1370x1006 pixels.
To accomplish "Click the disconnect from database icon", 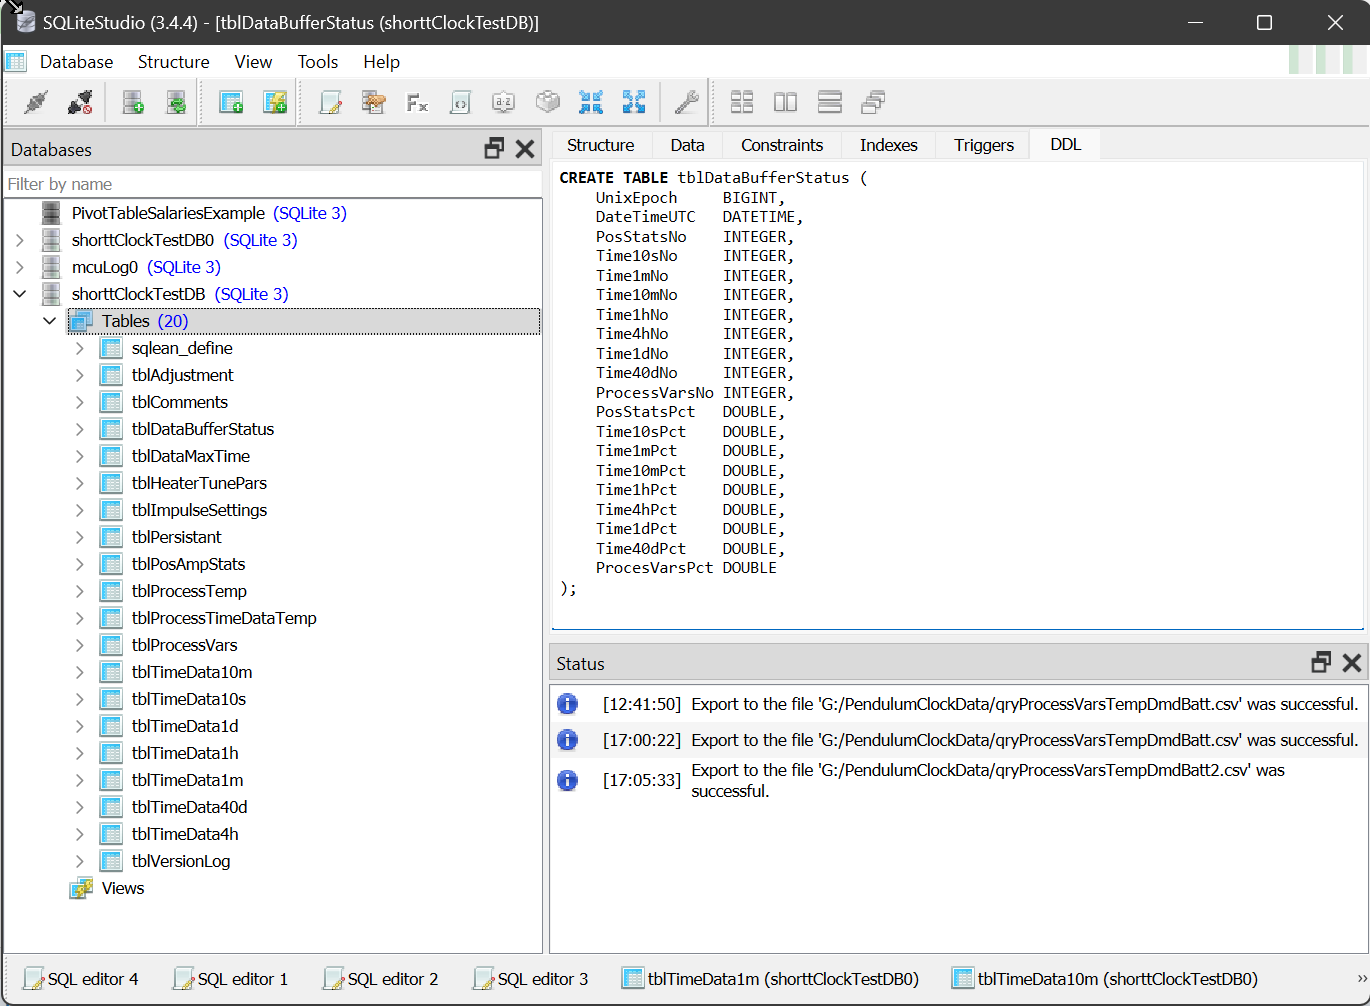I will (80, 102).
